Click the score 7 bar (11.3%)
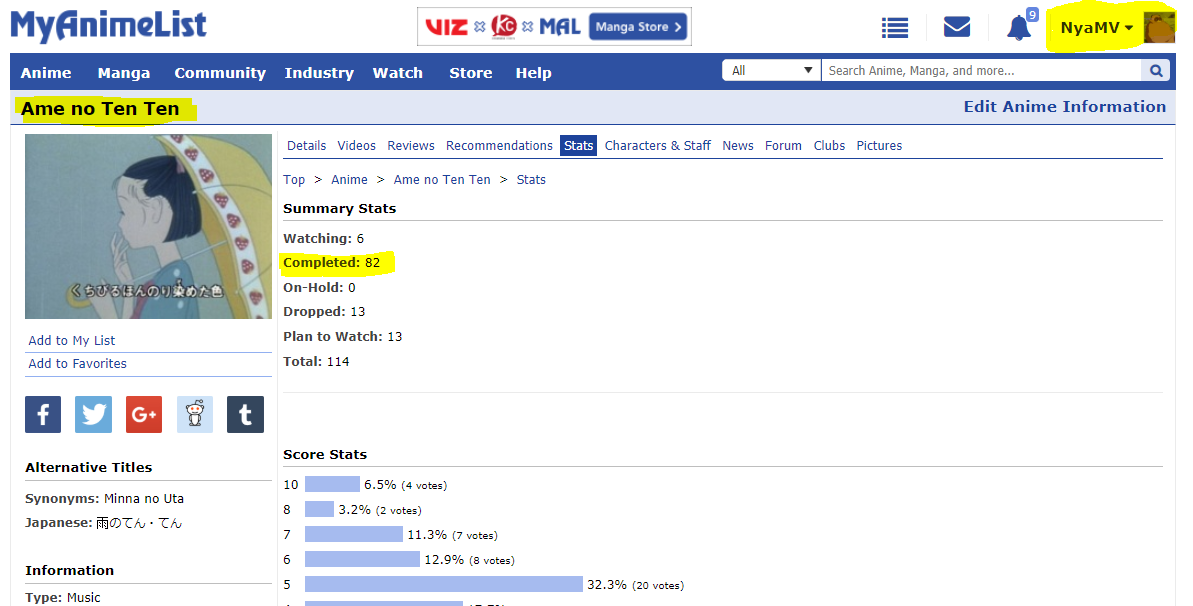Screen dimensions: 1193x606 tap(354, 534)
